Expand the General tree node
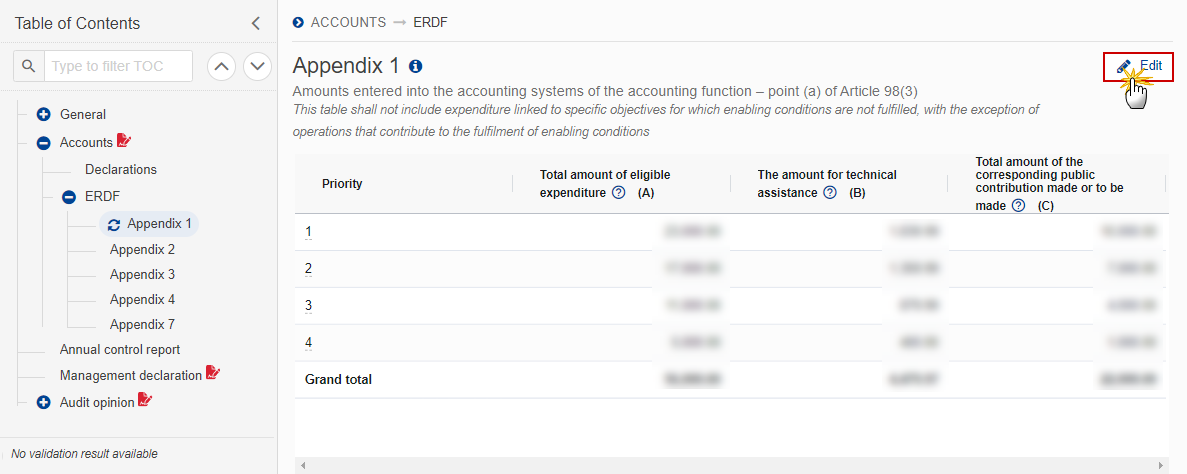Image resolution: width=1187 pixels, height=474 pixels. point(44,115)
